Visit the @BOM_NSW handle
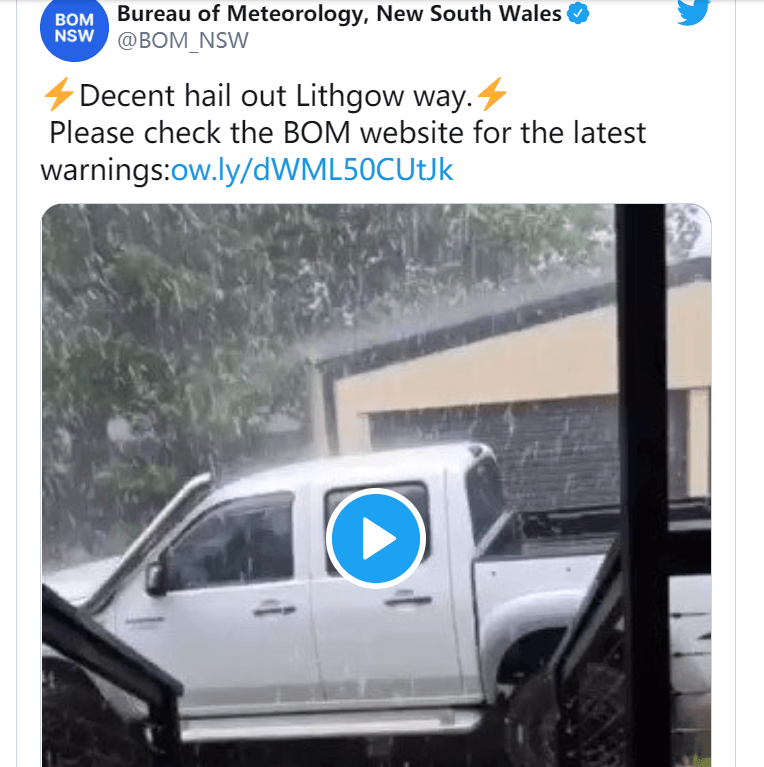This screenshot has width=764, height=767. tap(183, 41)
